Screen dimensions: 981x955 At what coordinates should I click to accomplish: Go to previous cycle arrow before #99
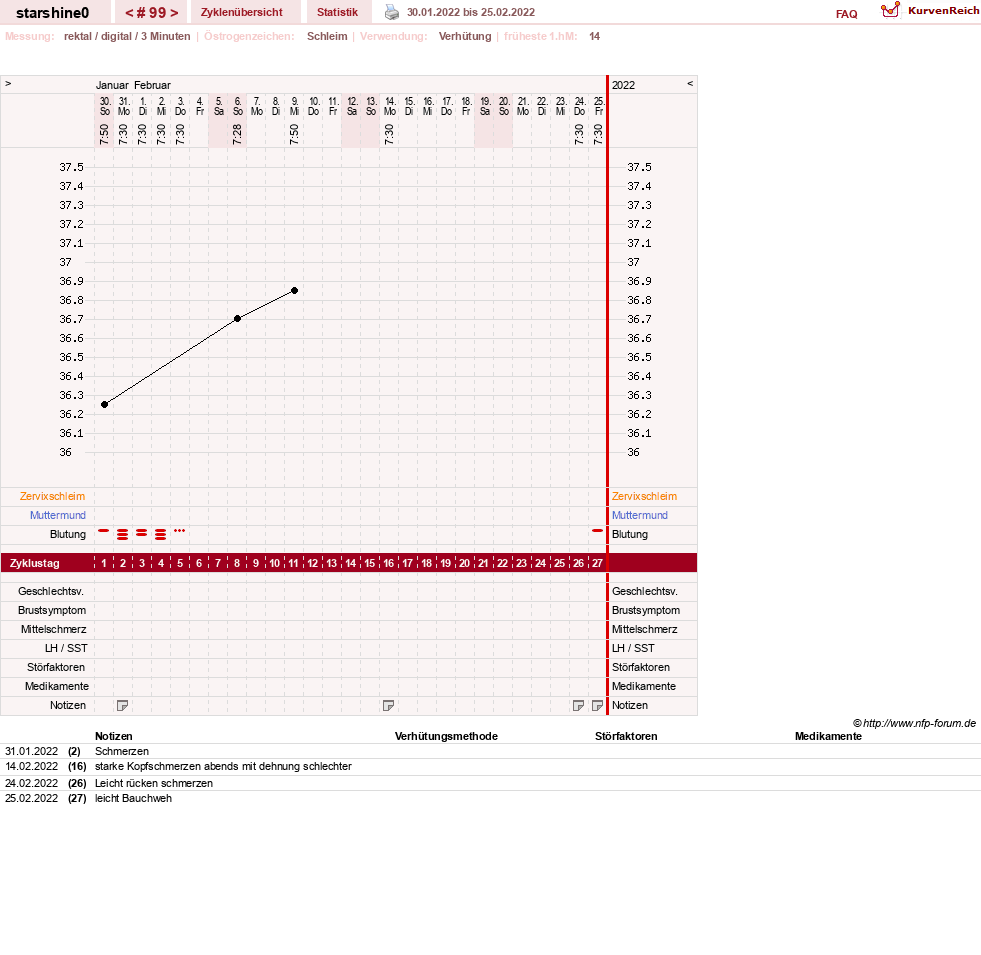point(130,13)
